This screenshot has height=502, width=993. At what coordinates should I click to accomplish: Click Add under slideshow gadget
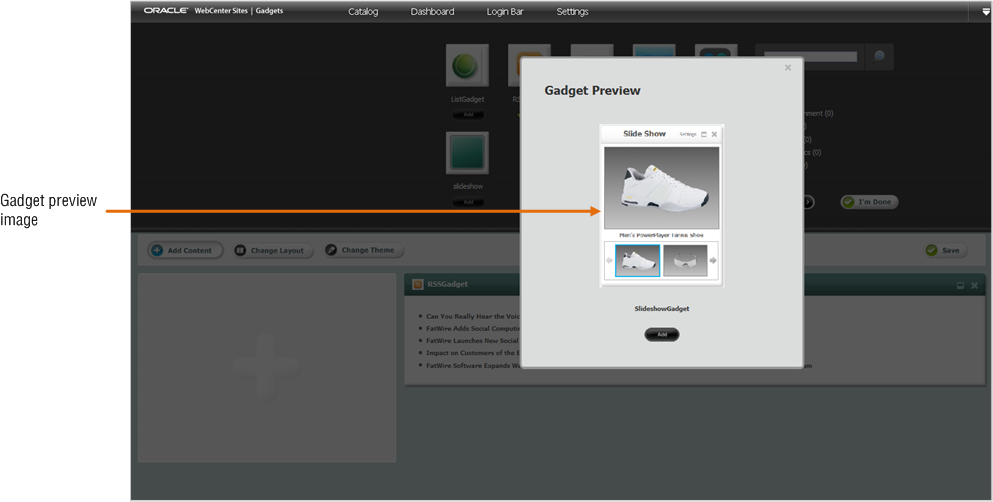click(x=468, y=202)
